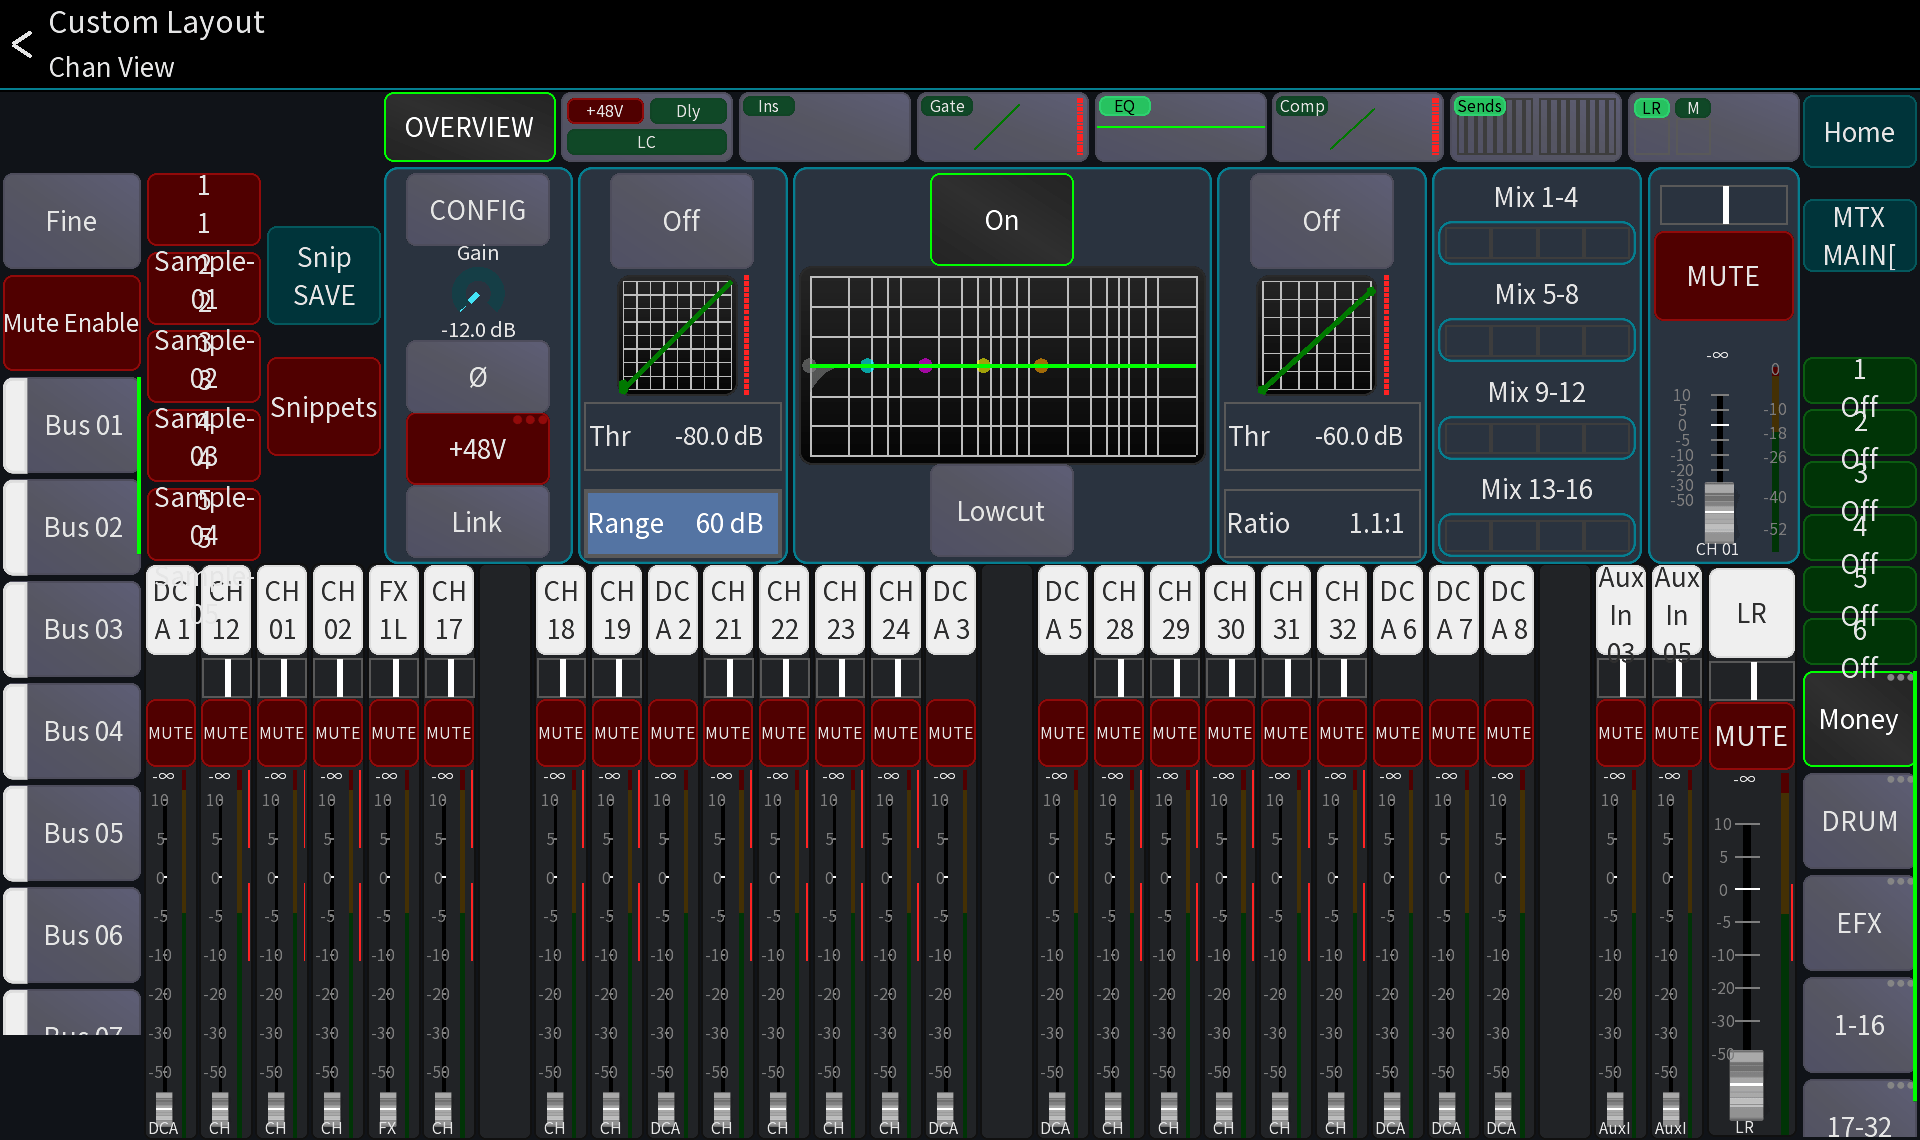1920x1140 pixels.
Task: Toggle the EQ On button
Action: pos(1001,220)
